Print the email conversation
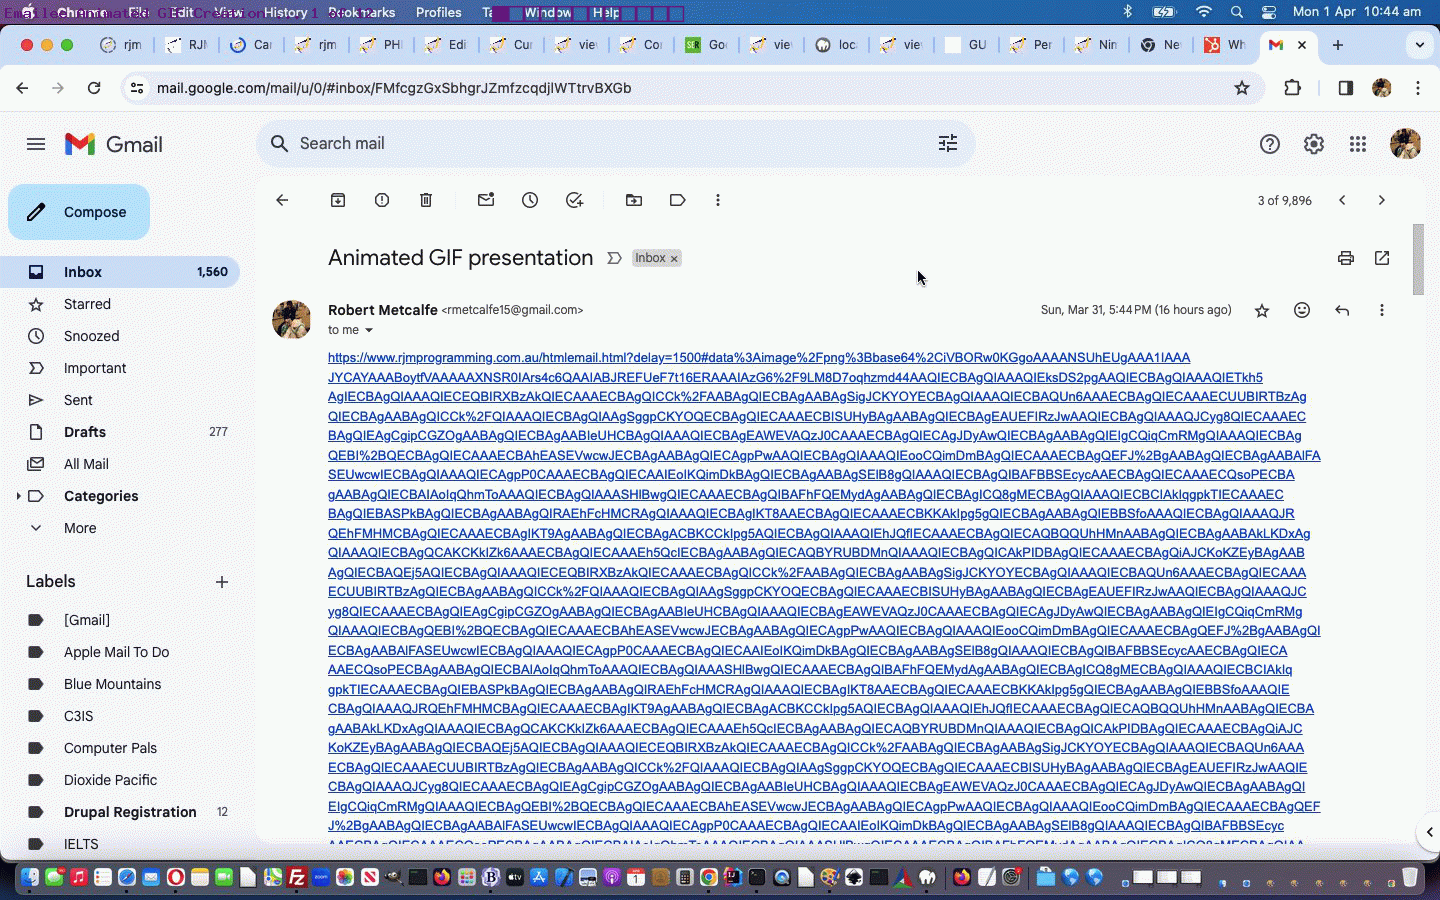This screenshot has height=900, width=1440. pyautogui.click(x=1346, y=258)
